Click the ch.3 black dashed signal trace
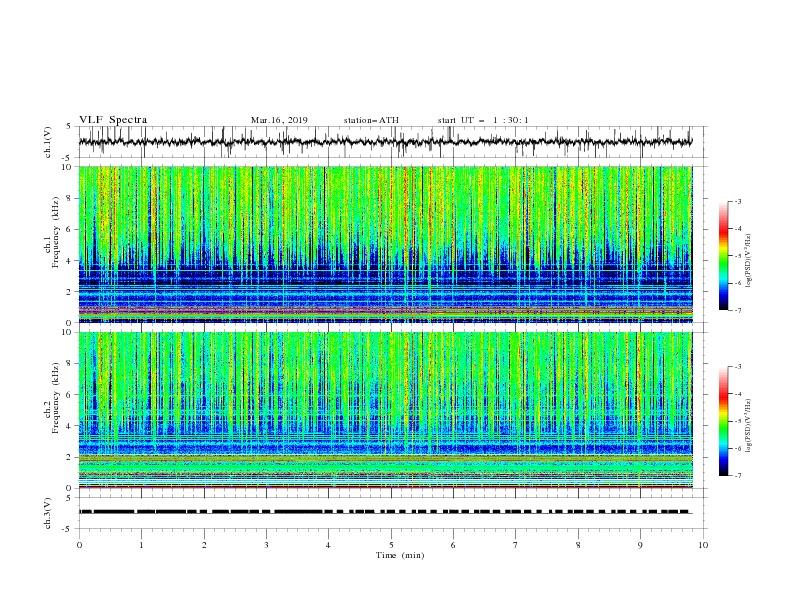The height and width of the screenshot is (612, 792). point(386,512)
